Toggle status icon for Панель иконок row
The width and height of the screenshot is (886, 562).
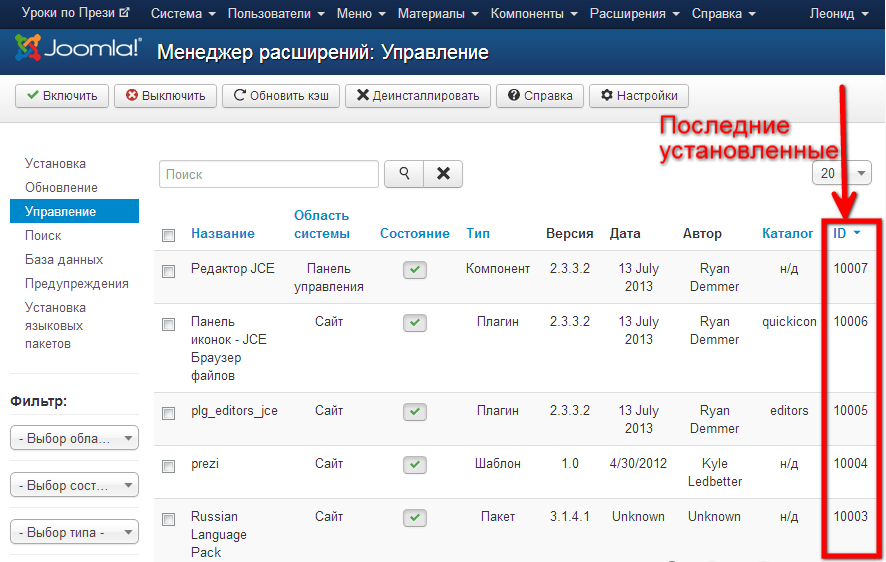[x=415, y=323]
